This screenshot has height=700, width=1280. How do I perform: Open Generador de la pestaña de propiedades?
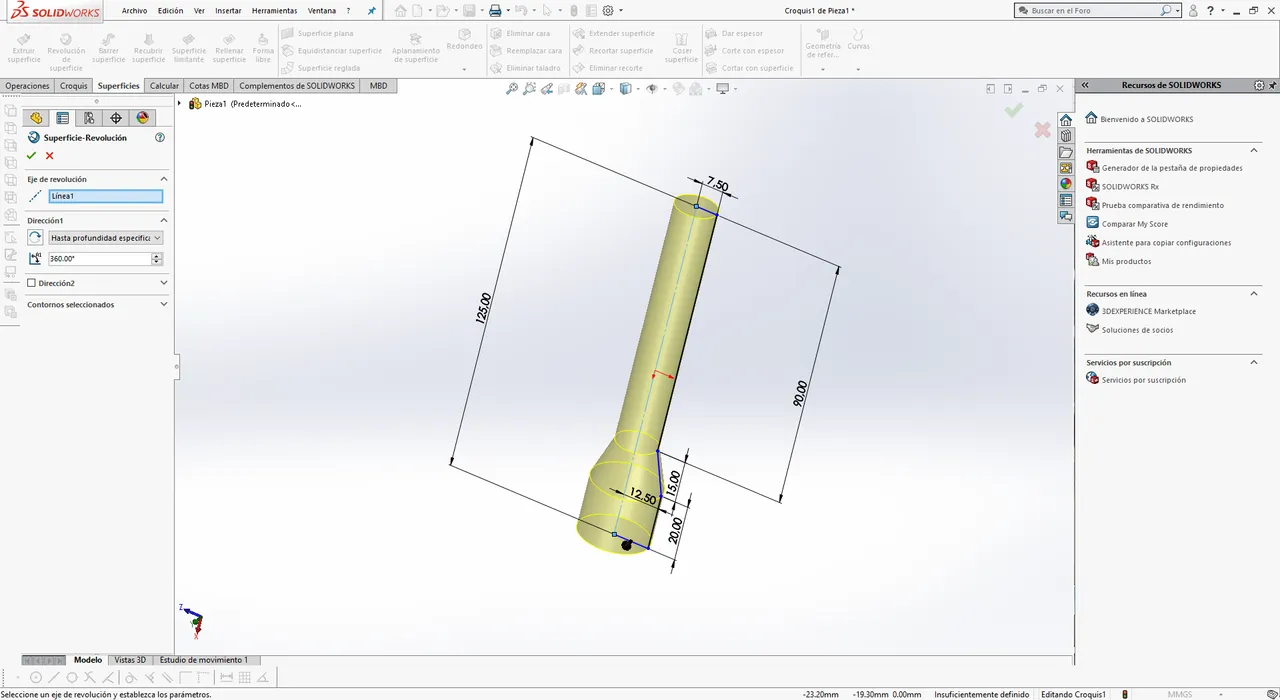click(x=1172, y=168)
